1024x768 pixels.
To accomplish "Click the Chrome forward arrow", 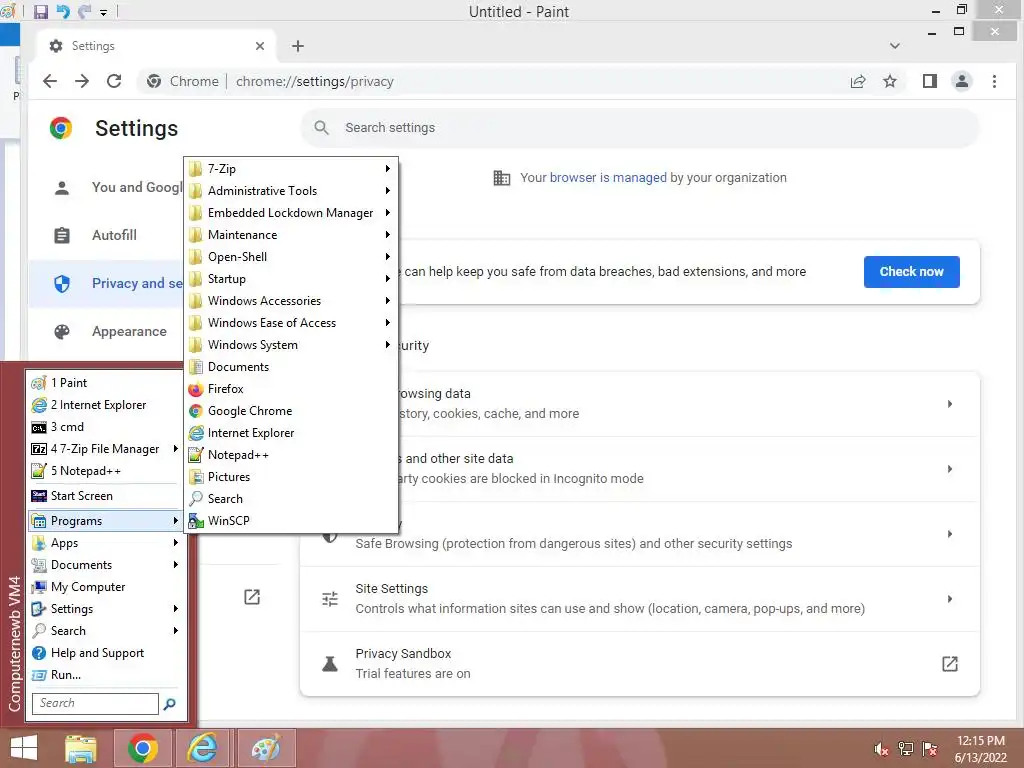I will tap(82, 81).
